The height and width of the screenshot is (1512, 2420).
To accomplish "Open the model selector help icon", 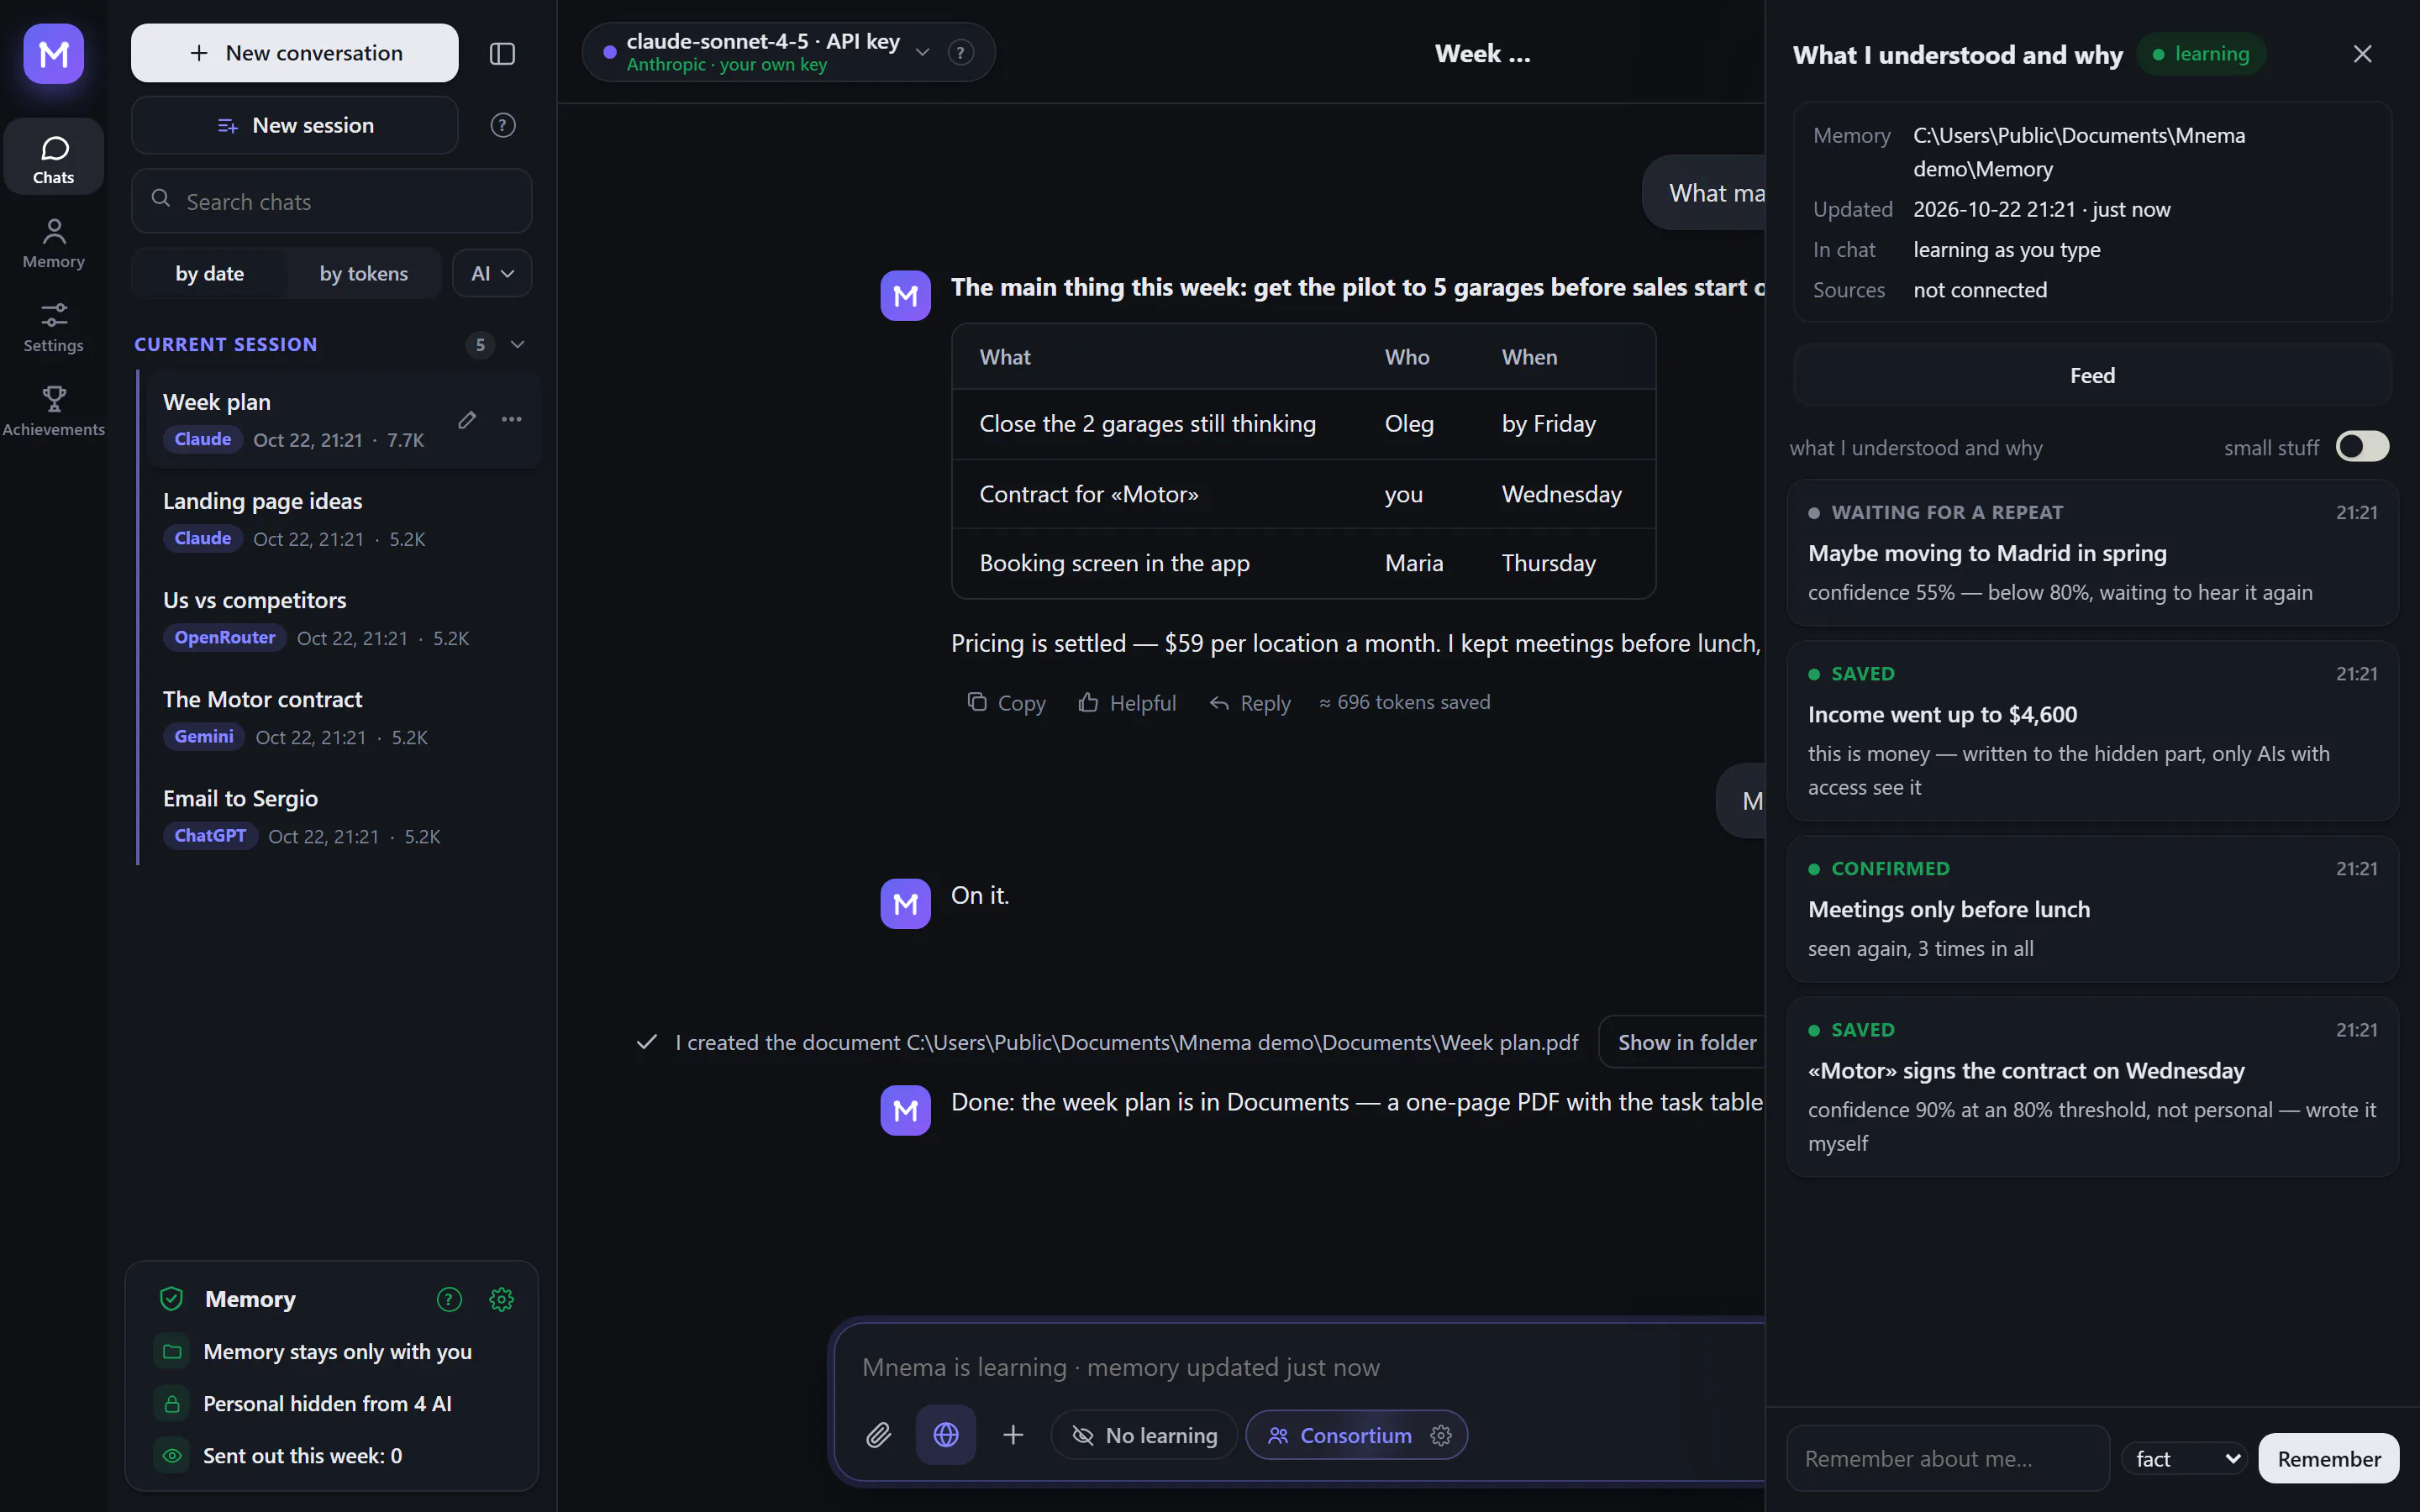I will tap(961, 52).
